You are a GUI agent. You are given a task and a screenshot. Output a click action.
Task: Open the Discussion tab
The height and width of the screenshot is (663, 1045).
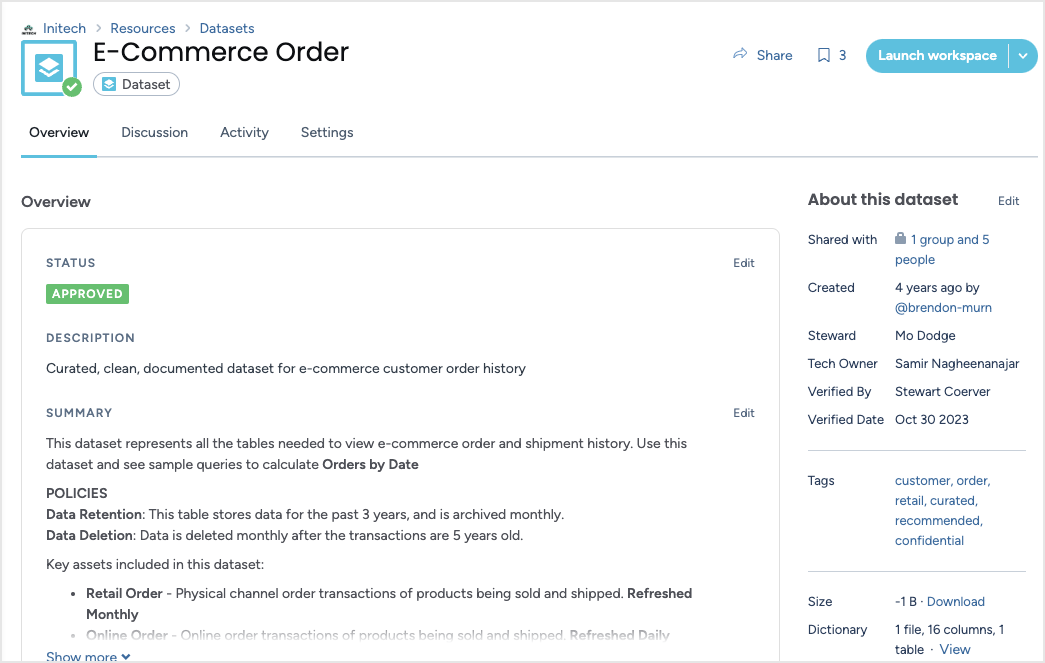click(x=155, y=133)
